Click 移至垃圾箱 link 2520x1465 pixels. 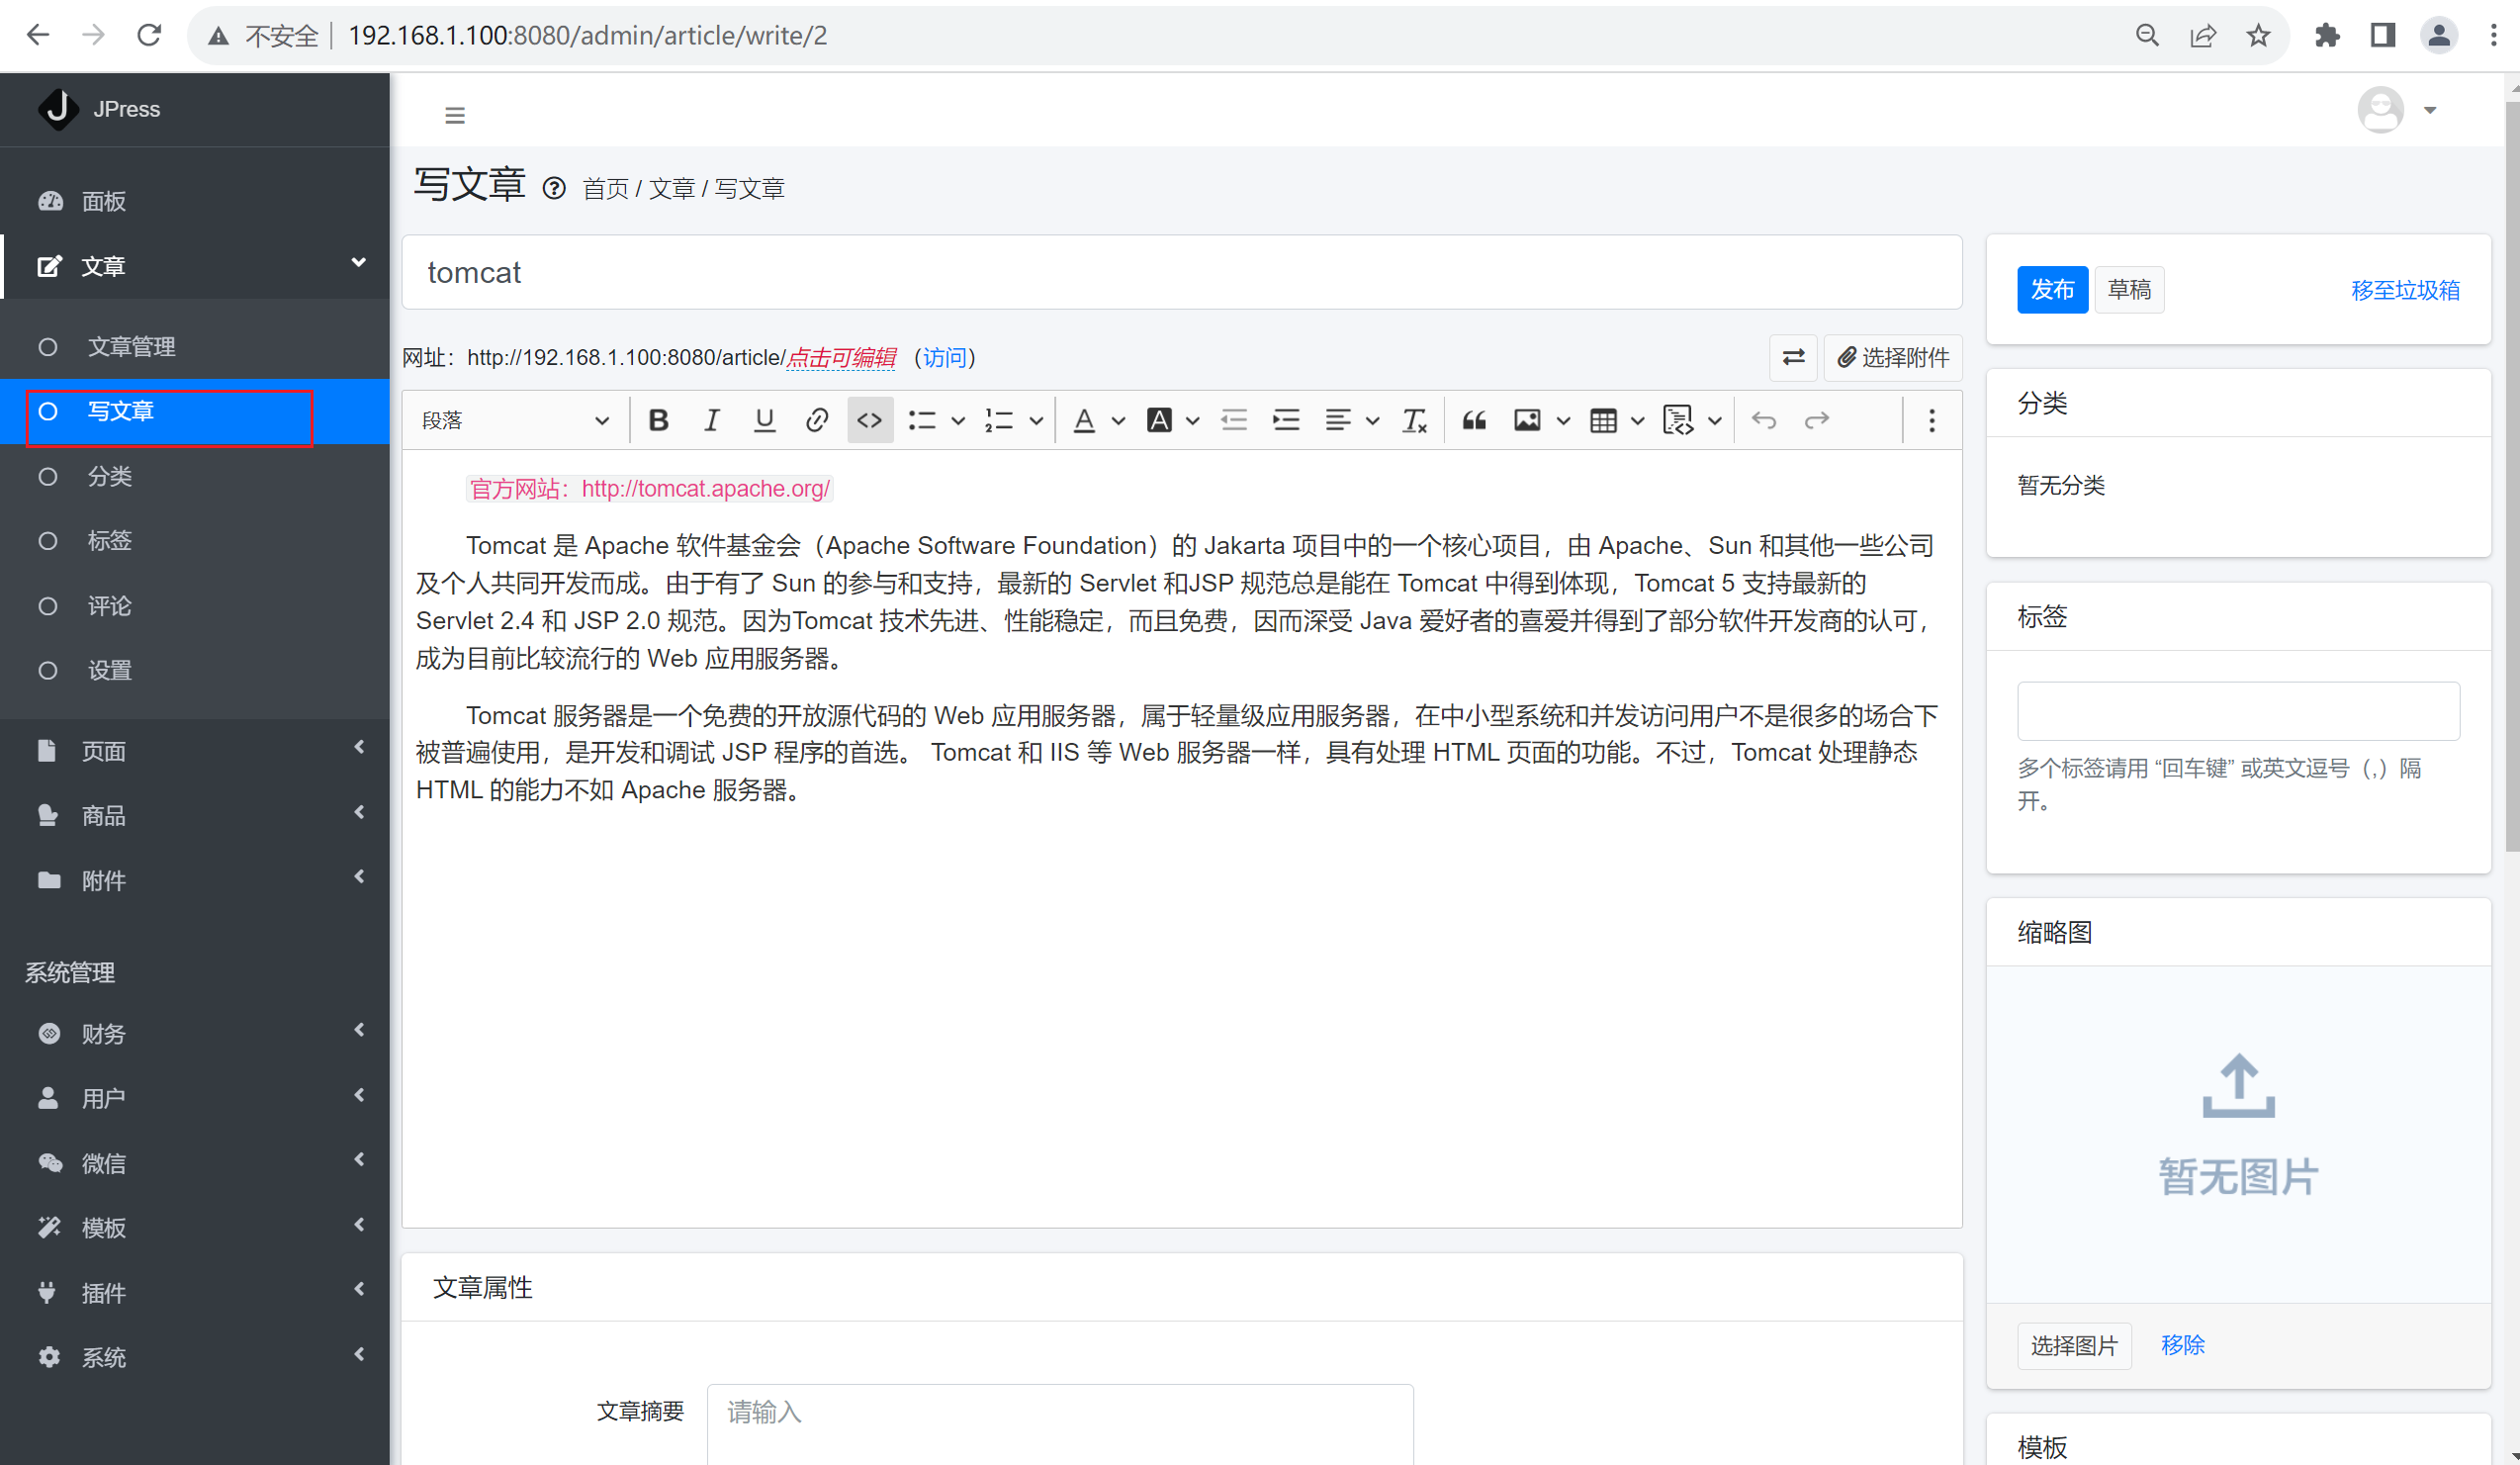coord(2405,290)
